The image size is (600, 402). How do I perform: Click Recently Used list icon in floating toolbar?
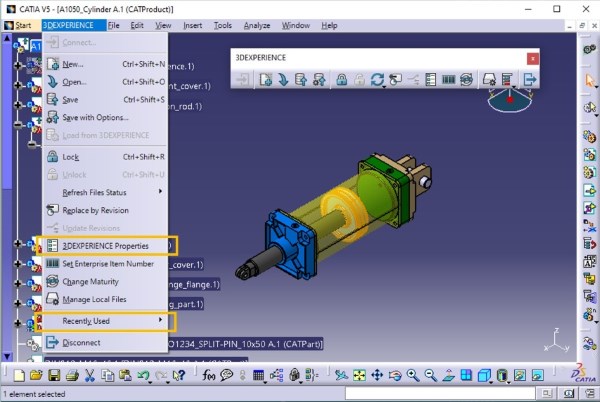coord(507,80)
